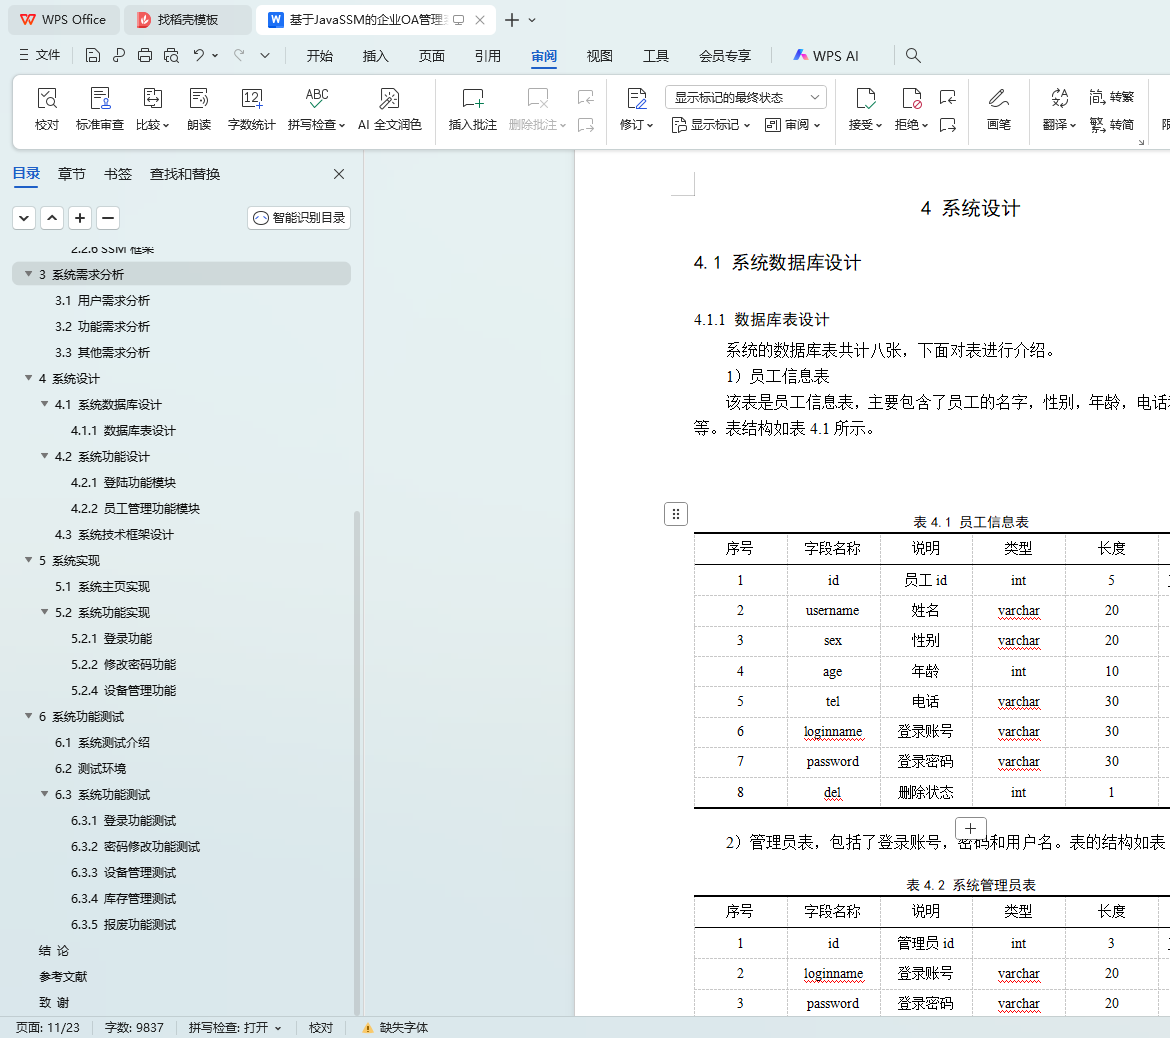
Task: Go to heading 6.3.3 设备管理测试
Action: coord(123,872)
